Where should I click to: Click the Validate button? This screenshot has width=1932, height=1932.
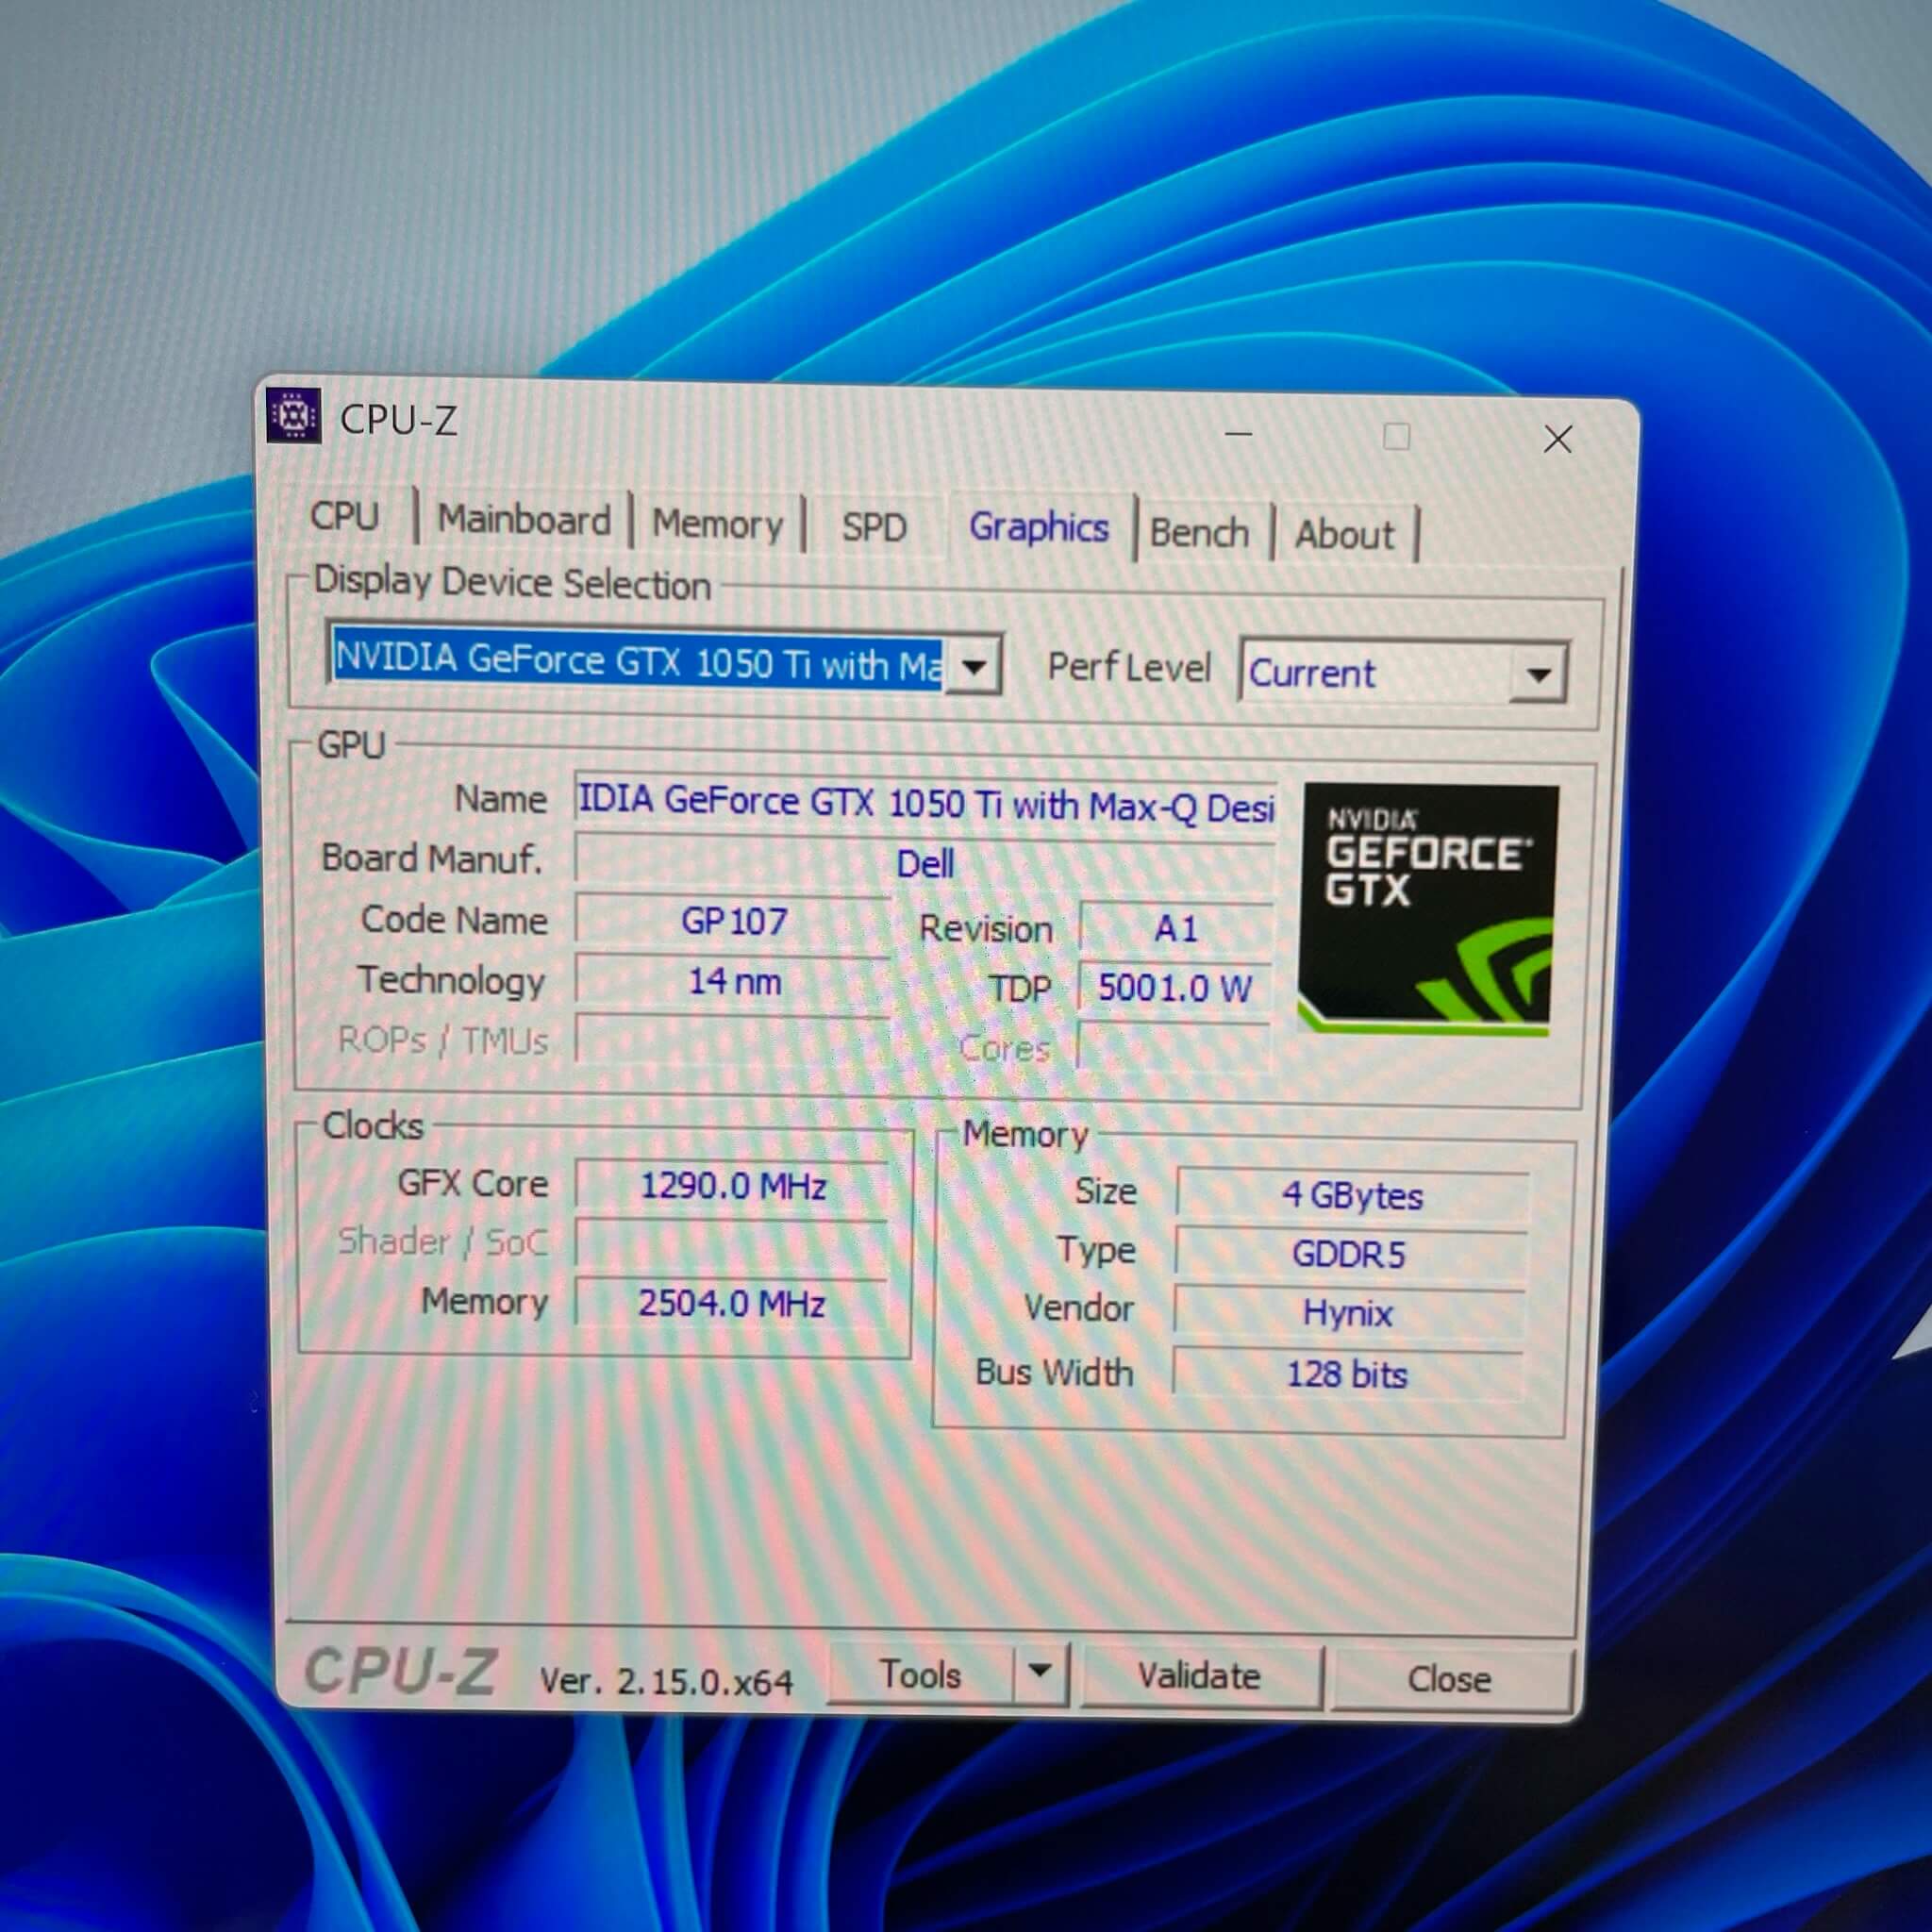point(1200,1676)
